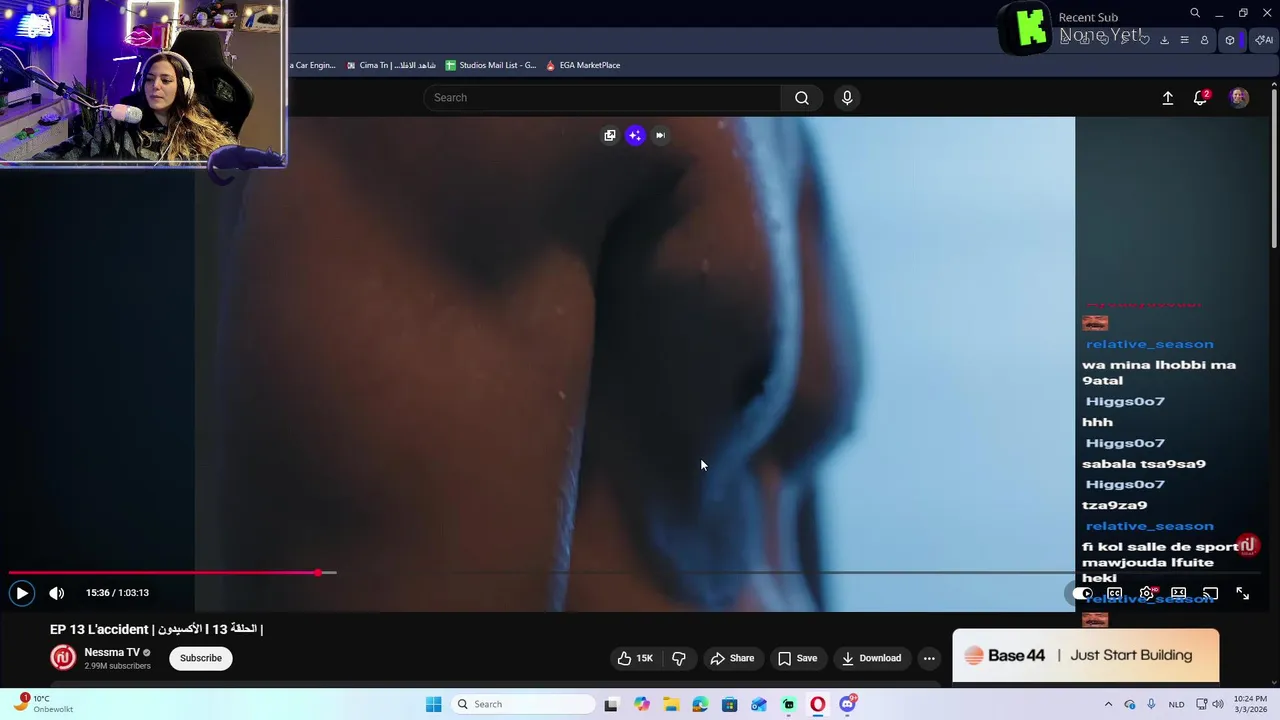Open File Explorer from the taskbar
1280x720 pixels.
(670, 704)
